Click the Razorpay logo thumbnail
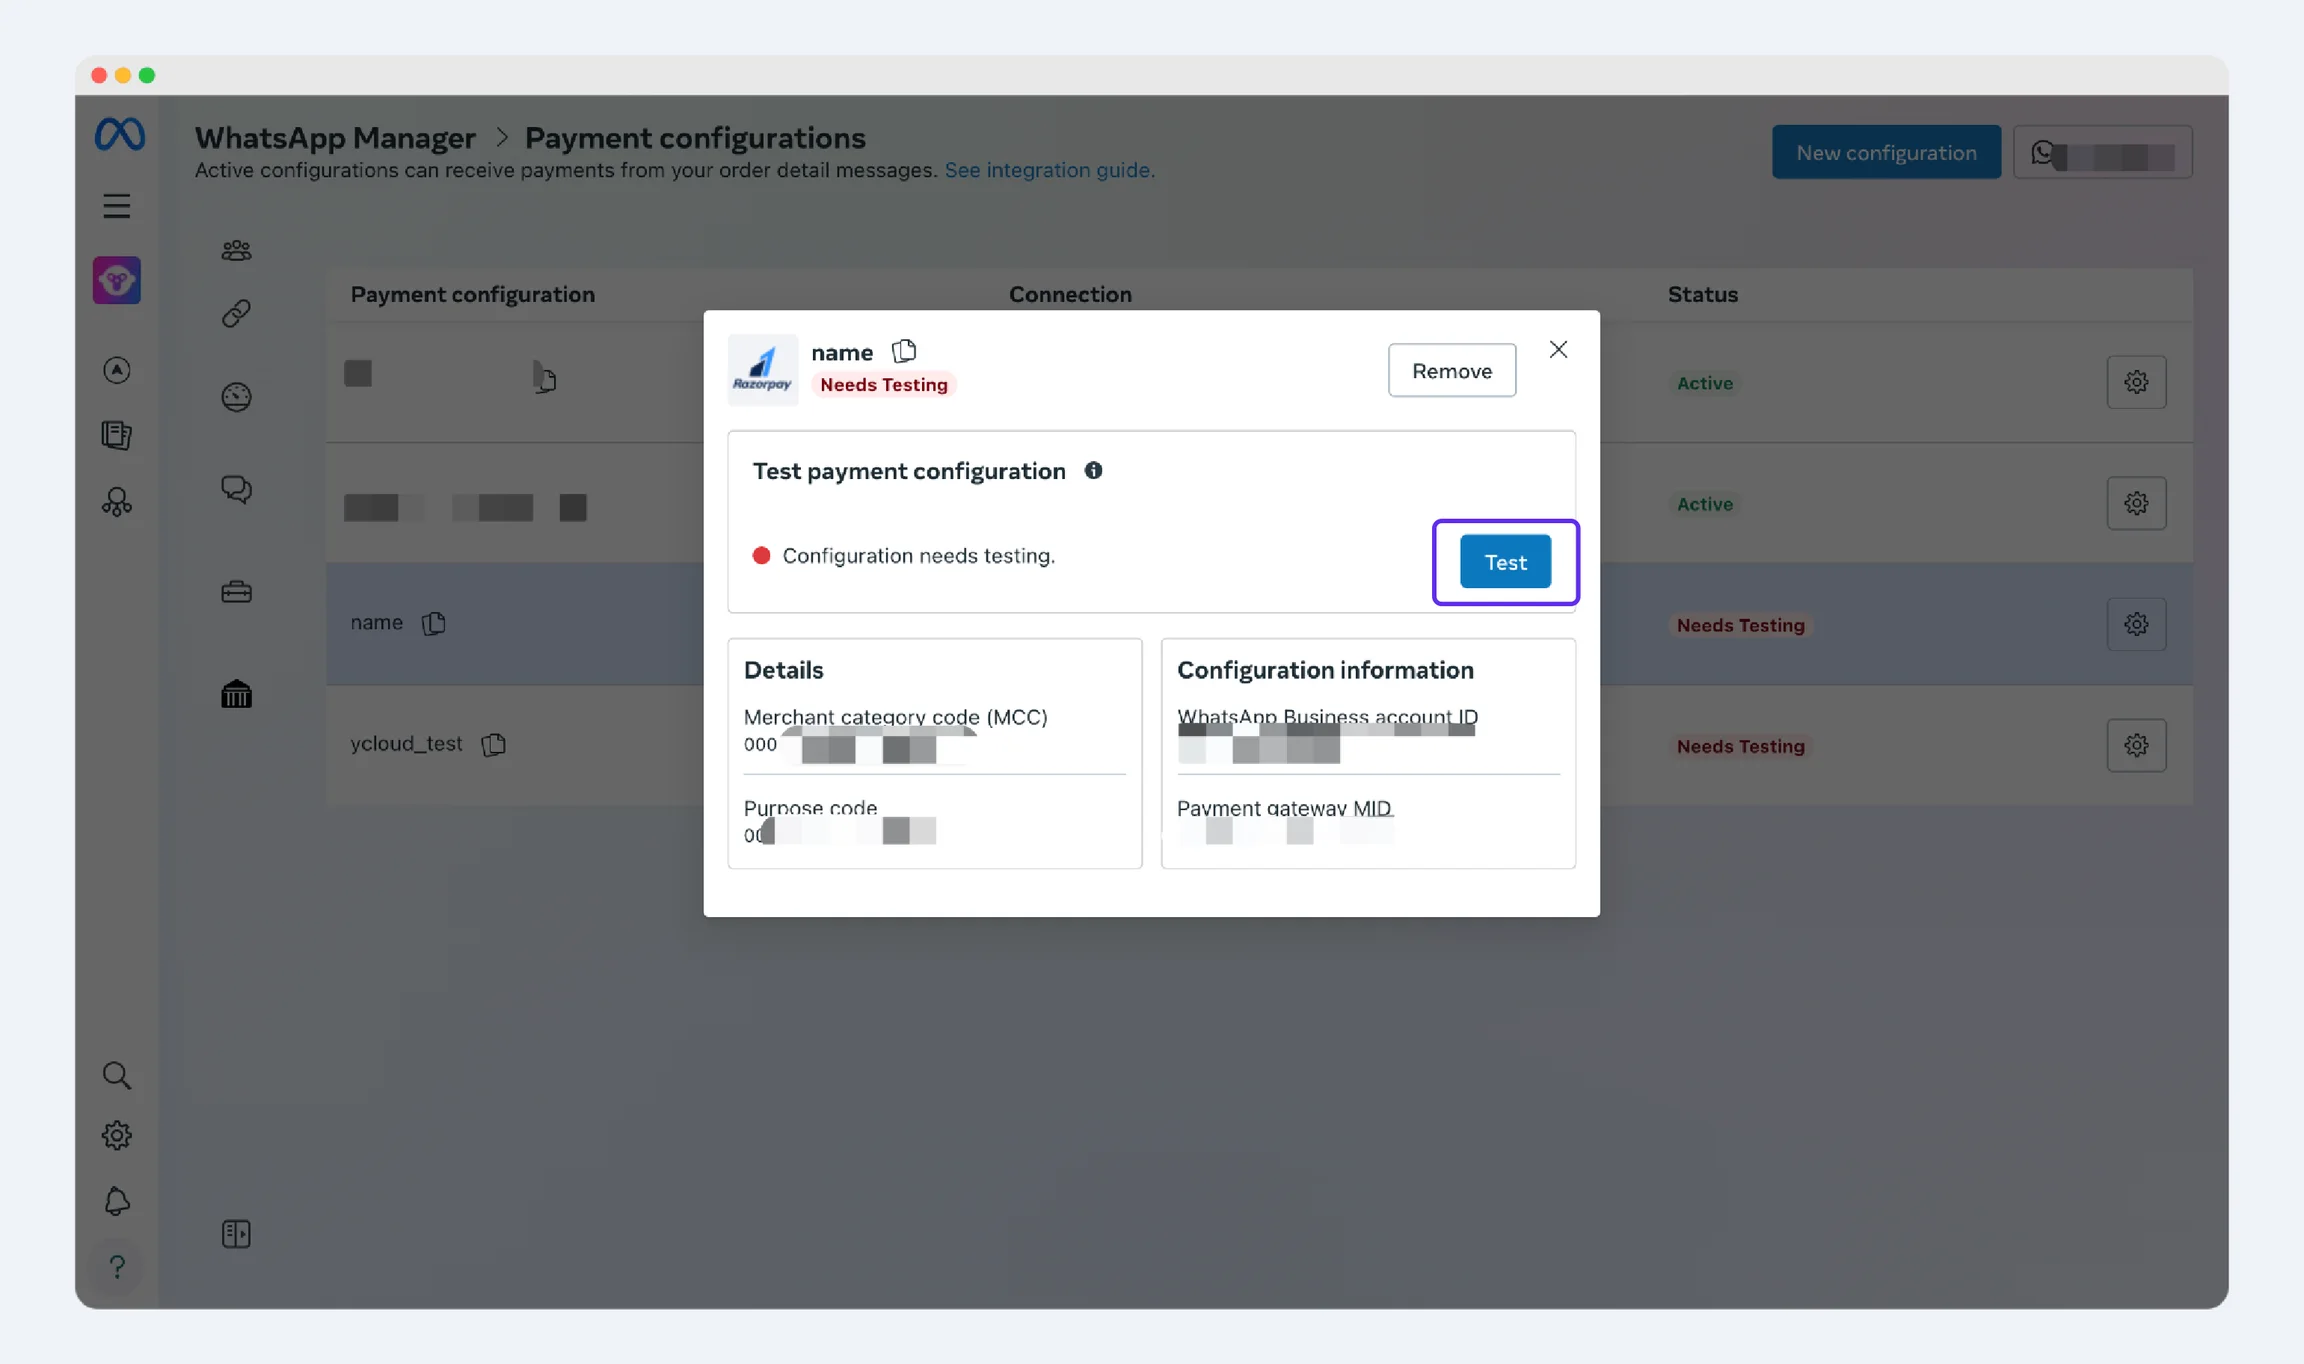 (762, 370)
